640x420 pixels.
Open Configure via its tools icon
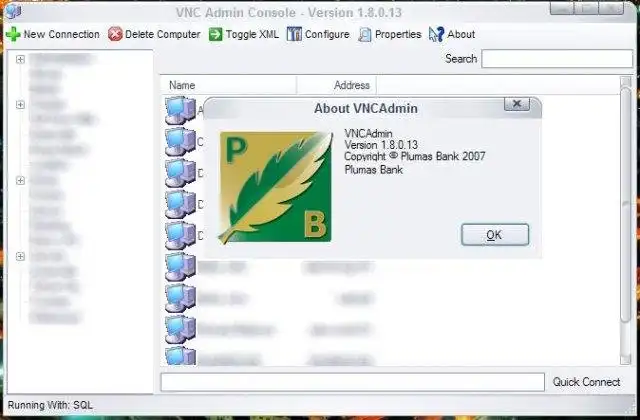(x=294, y=34)
